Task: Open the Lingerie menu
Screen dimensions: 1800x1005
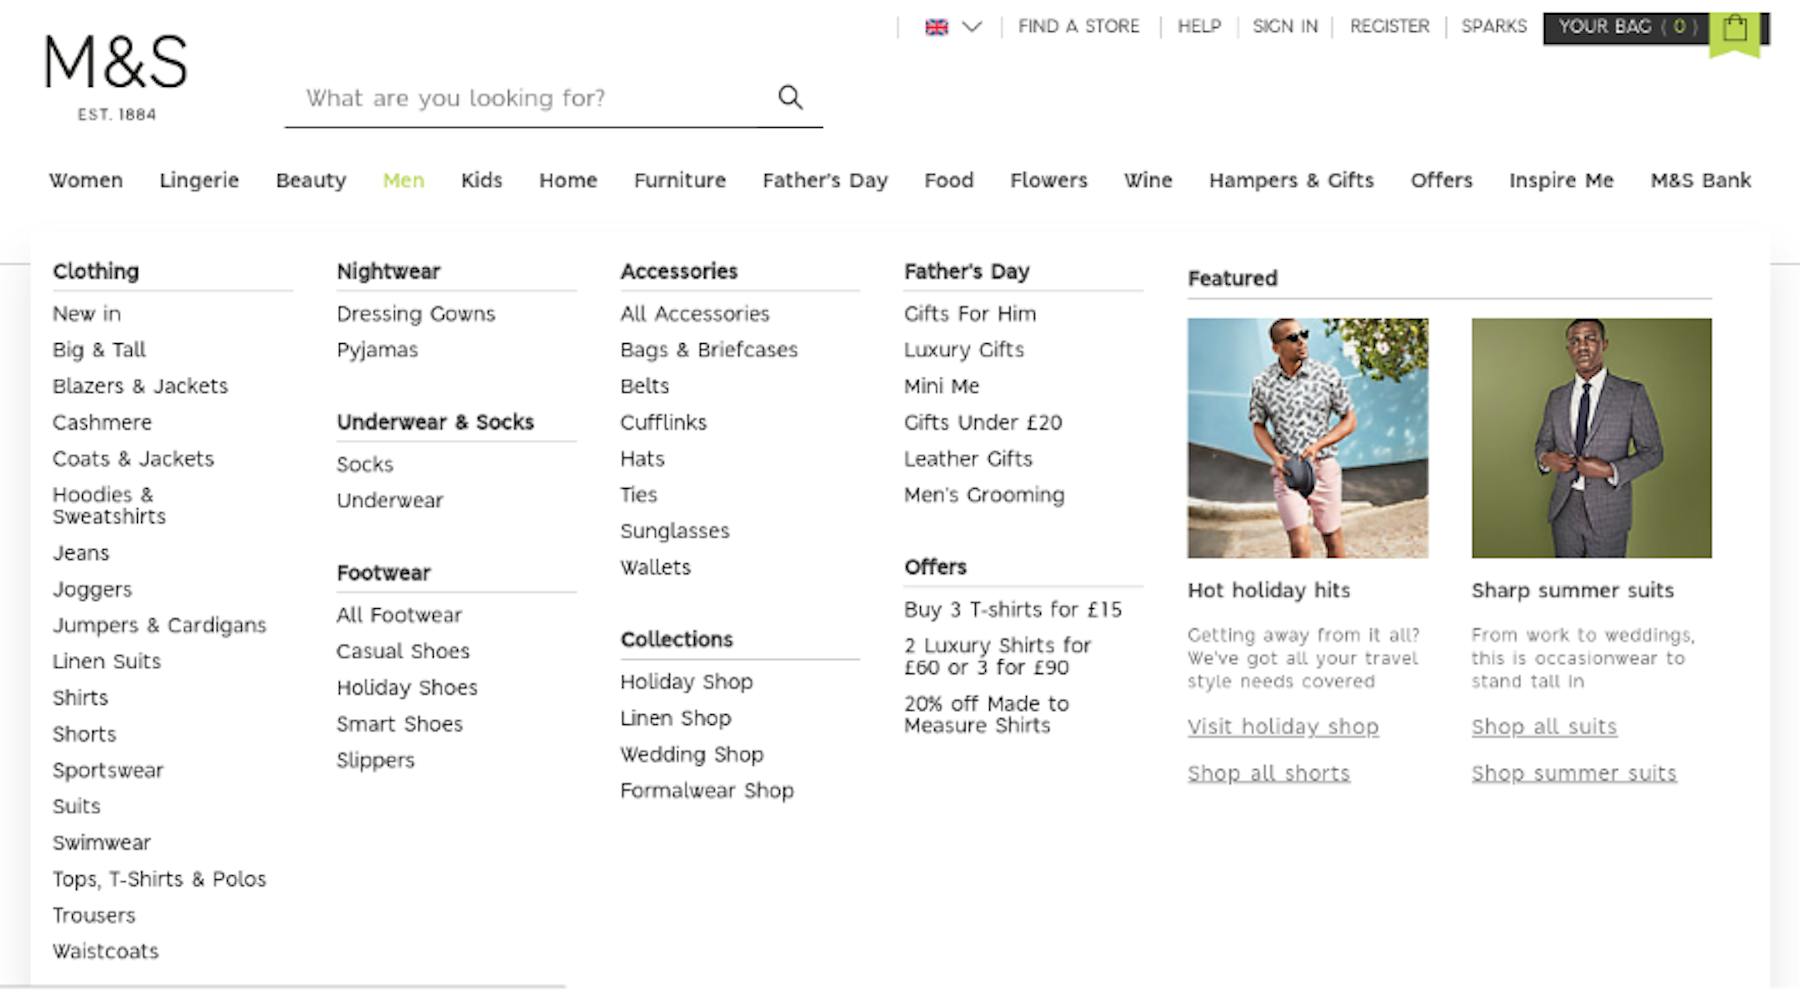Action: tap(199, 181)
